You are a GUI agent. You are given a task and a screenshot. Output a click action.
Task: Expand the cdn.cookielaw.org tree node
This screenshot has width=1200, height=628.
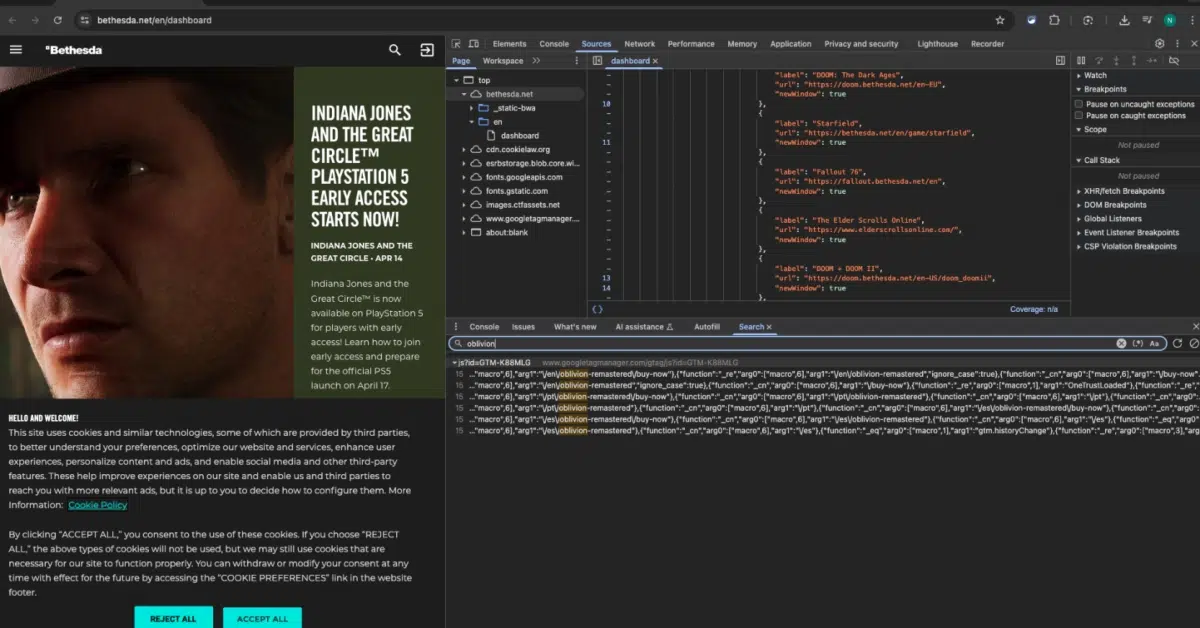click(x=464, y=150)
